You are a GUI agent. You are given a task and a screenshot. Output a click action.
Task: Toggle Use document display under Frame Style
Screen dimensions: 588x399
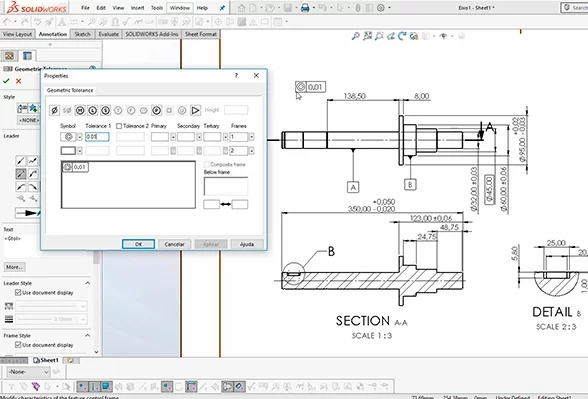click(x=18, y=345)
